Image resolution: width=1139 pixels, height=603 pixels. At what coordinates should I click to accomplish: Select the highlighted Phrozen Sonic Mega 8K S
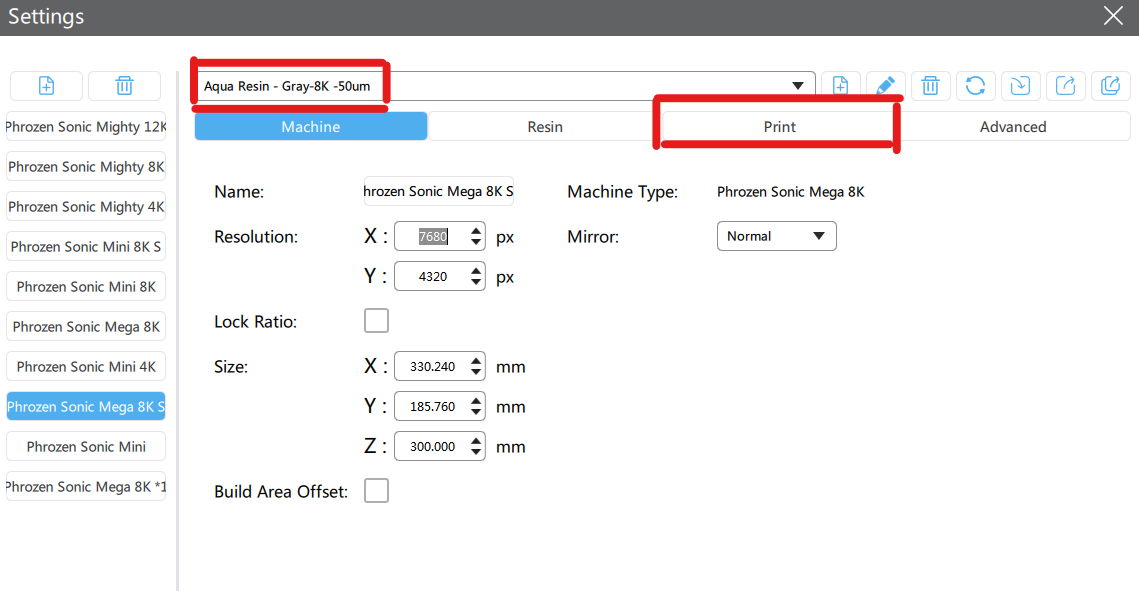click(x=86, y=406)
